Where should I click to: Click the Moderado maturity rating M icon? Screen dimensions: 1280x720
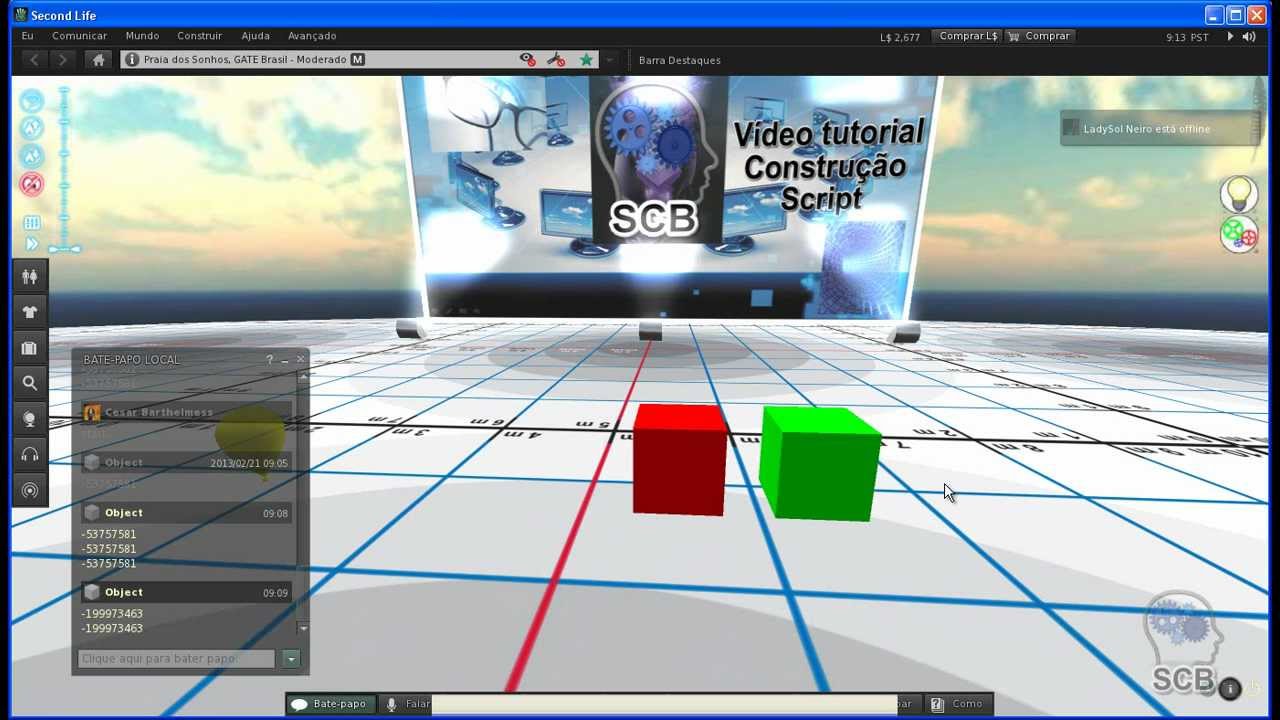pos(357,60)
